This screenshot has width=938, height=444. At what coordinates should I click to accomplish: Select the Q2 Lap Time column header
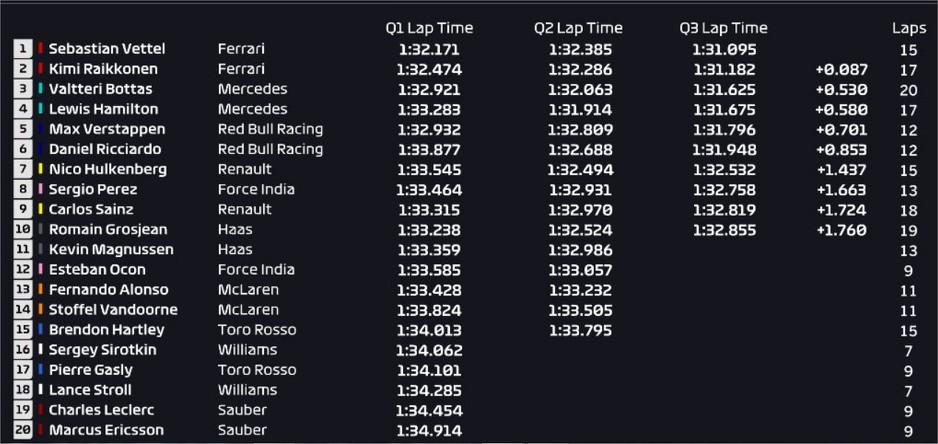578,28
